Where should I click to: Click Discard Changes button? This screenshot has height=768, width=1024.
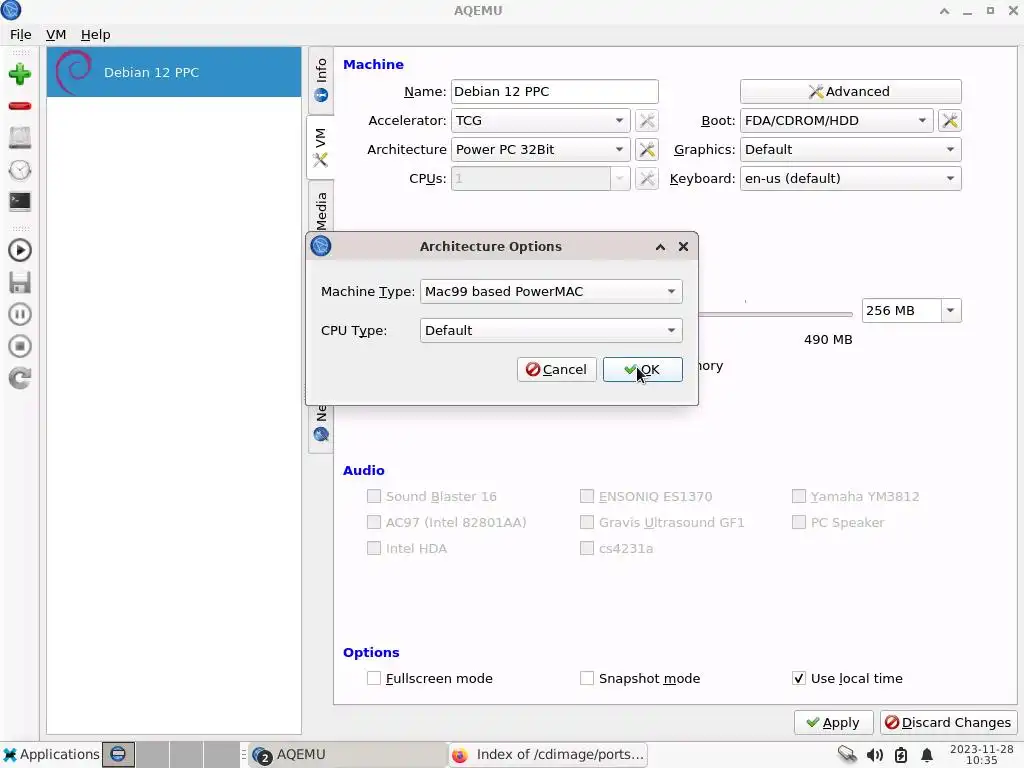point(948,723)
